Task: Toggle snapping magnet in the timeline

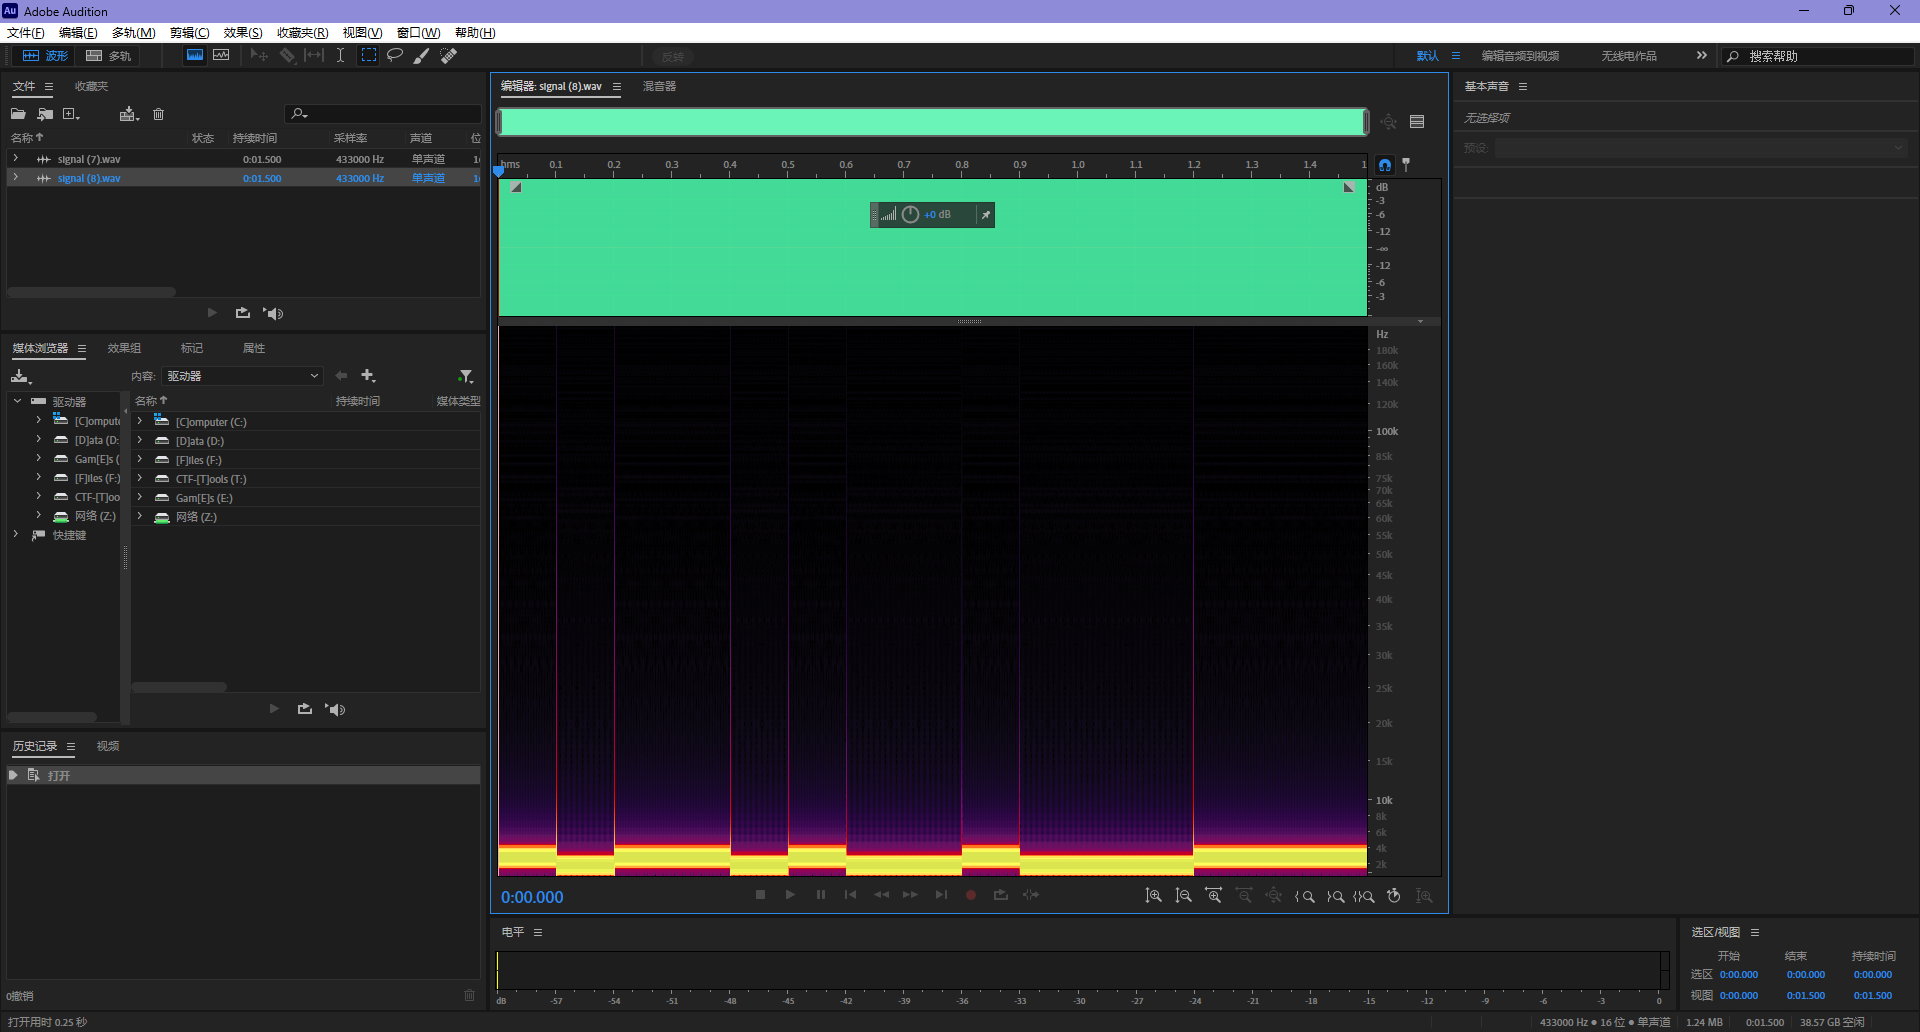Action: pos(1385,165)
